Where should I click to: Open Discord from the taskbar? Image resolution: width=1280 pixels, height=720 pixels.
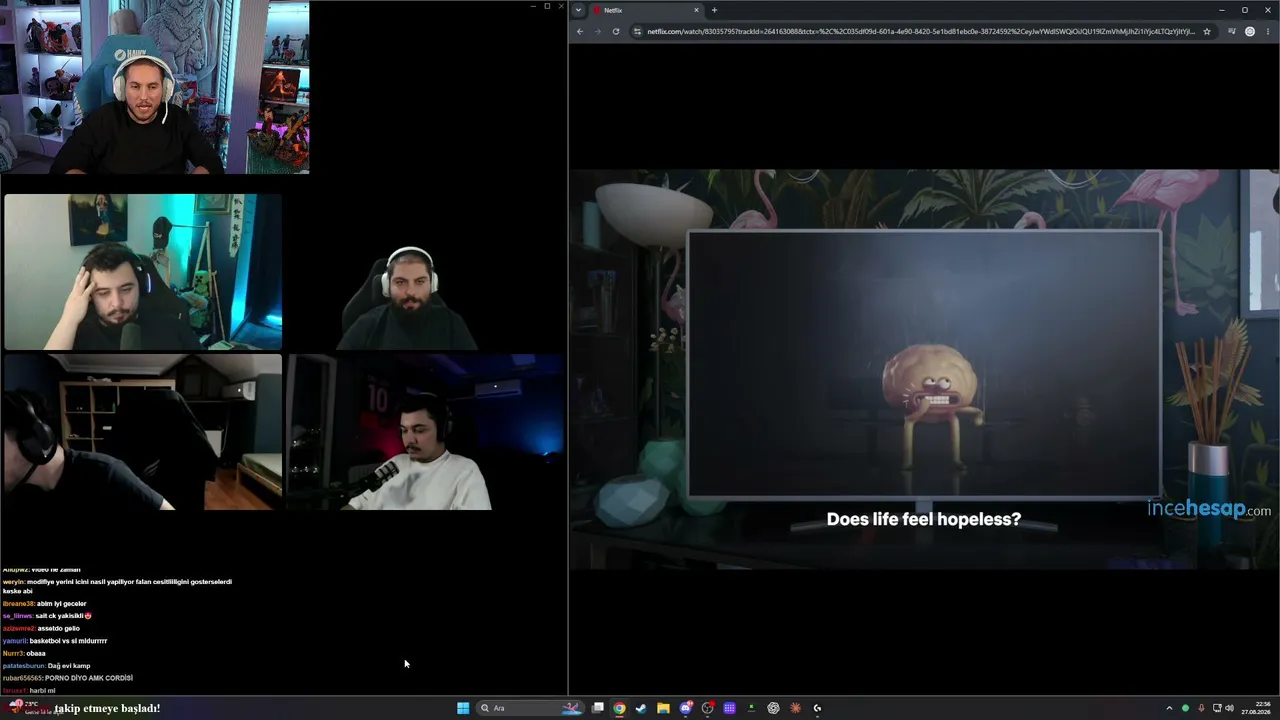click(x=686, y=708)
